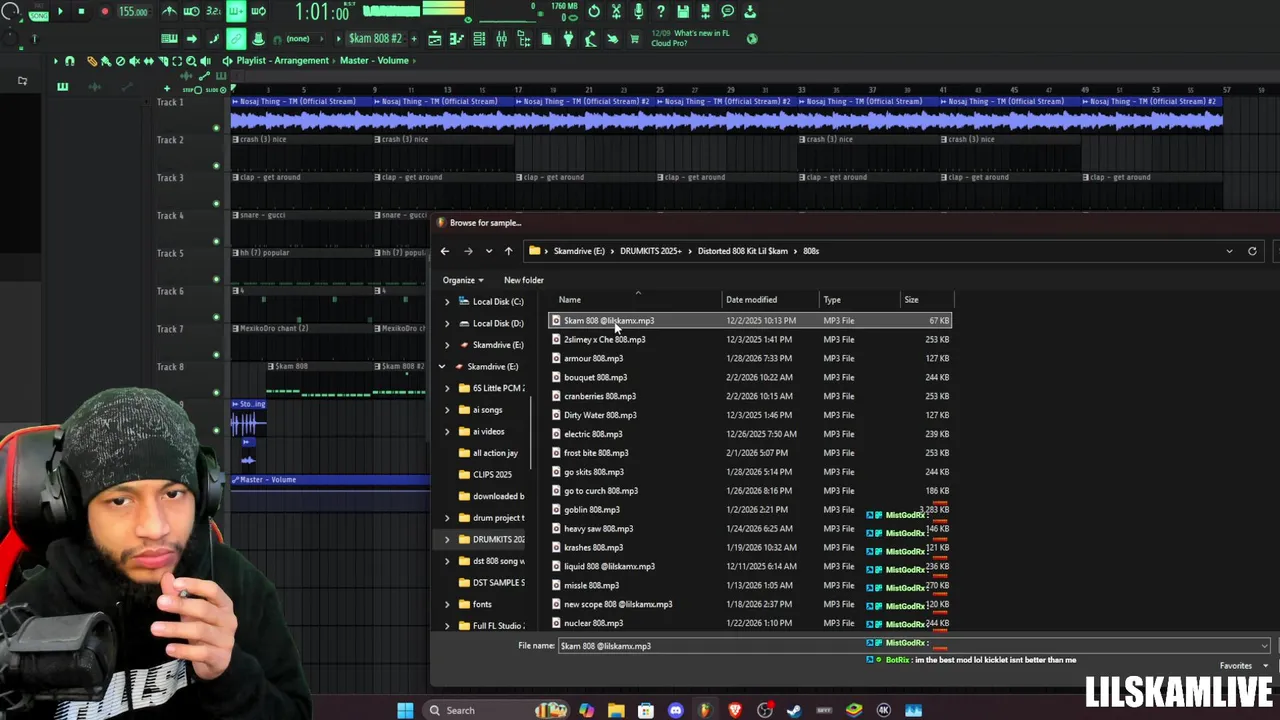Go back in the file dialog

(445, 251)
